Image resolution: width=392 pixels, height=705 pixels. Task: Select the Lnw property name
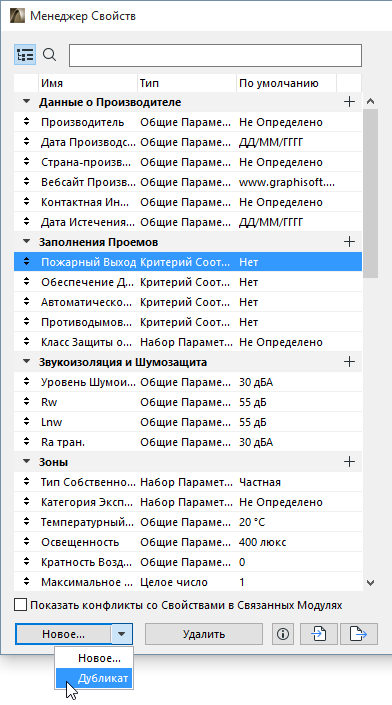pos(52,422)
